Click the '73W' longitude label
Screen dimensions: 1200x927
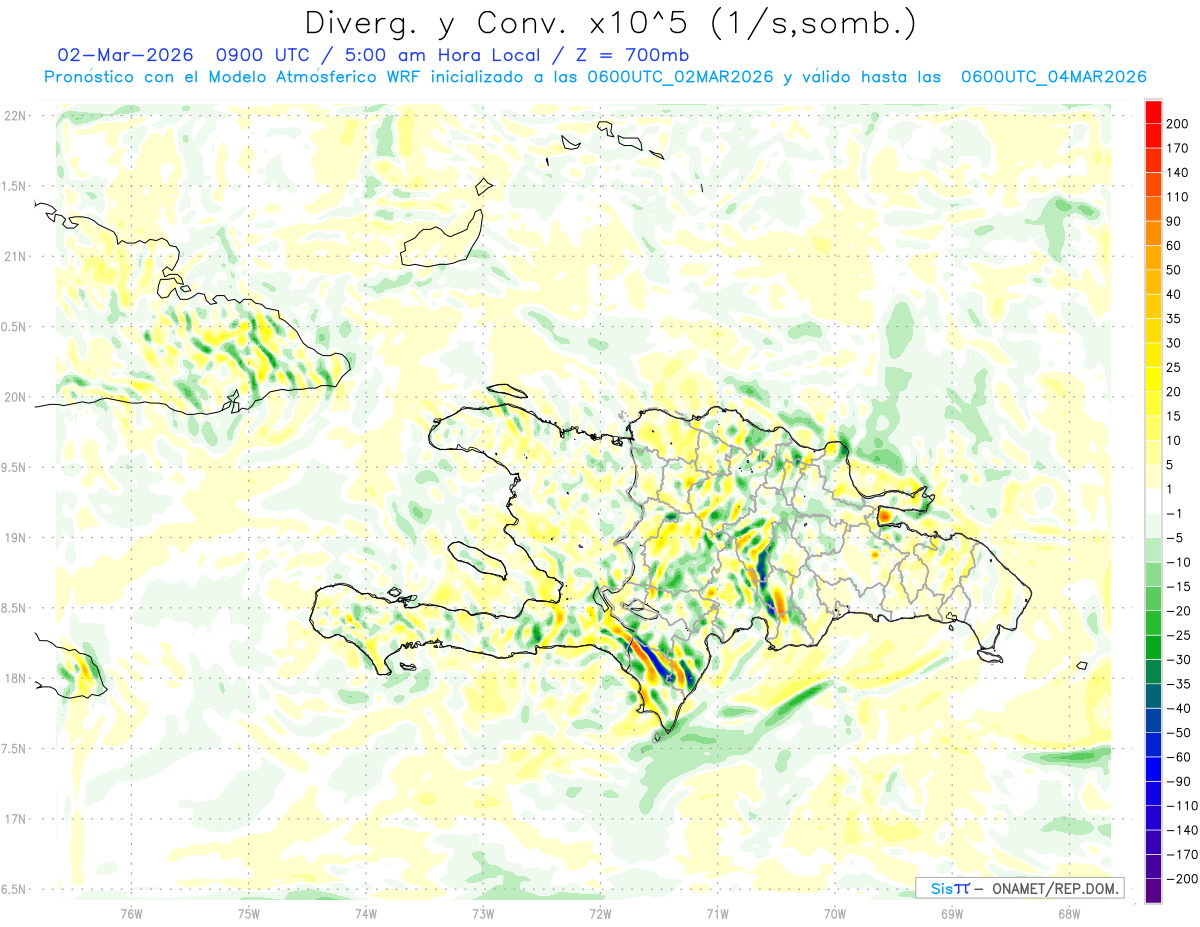coord(483,913)
